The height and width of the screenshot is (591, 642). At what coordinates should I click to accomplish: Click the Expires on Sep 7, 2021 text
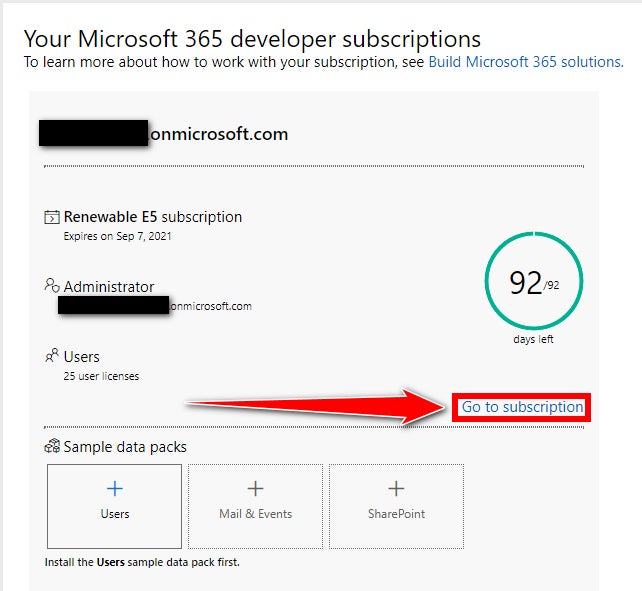[x=118, y=236]
